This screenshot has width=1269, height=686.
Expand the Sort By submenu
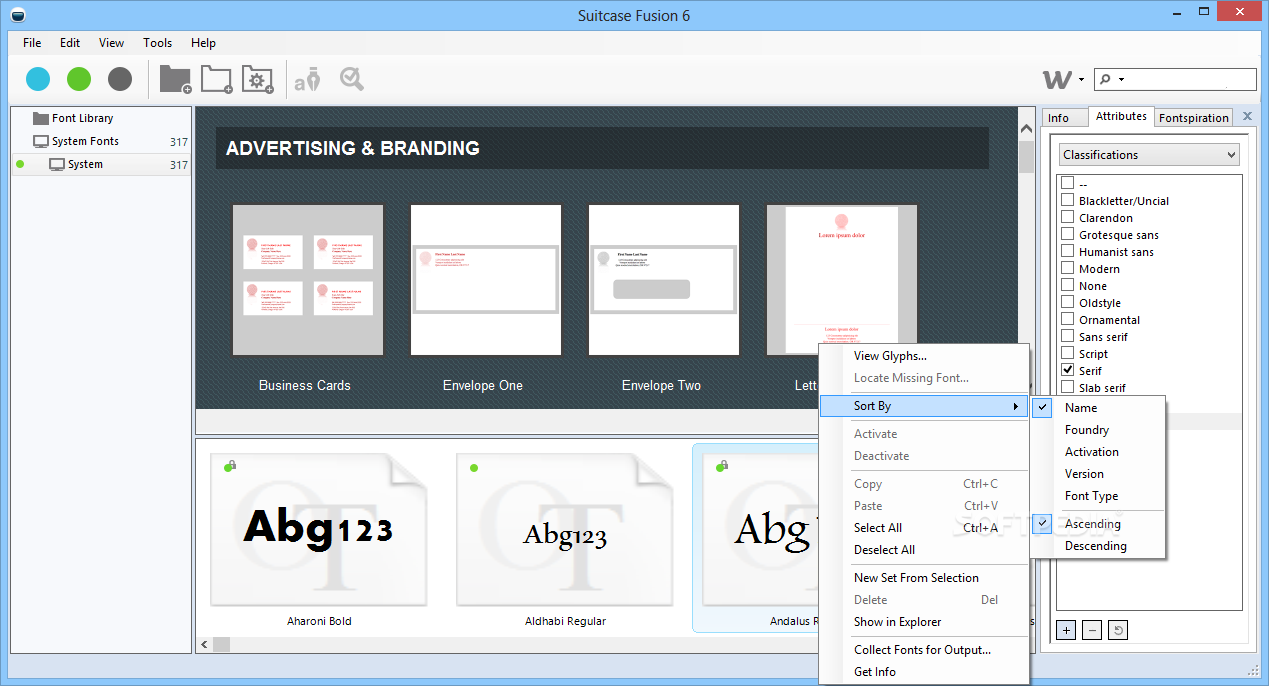tap(924, 406)
